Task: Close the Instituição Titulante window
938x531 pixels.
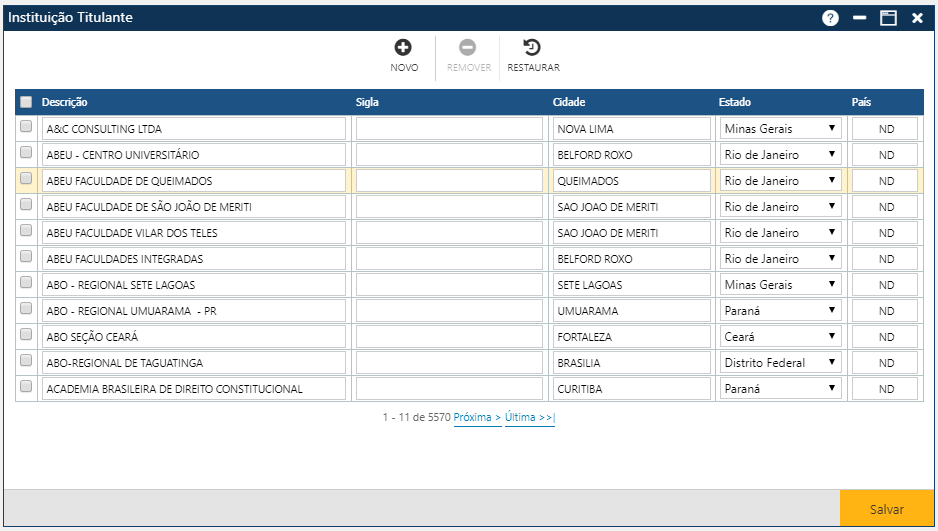Action: 917,18
